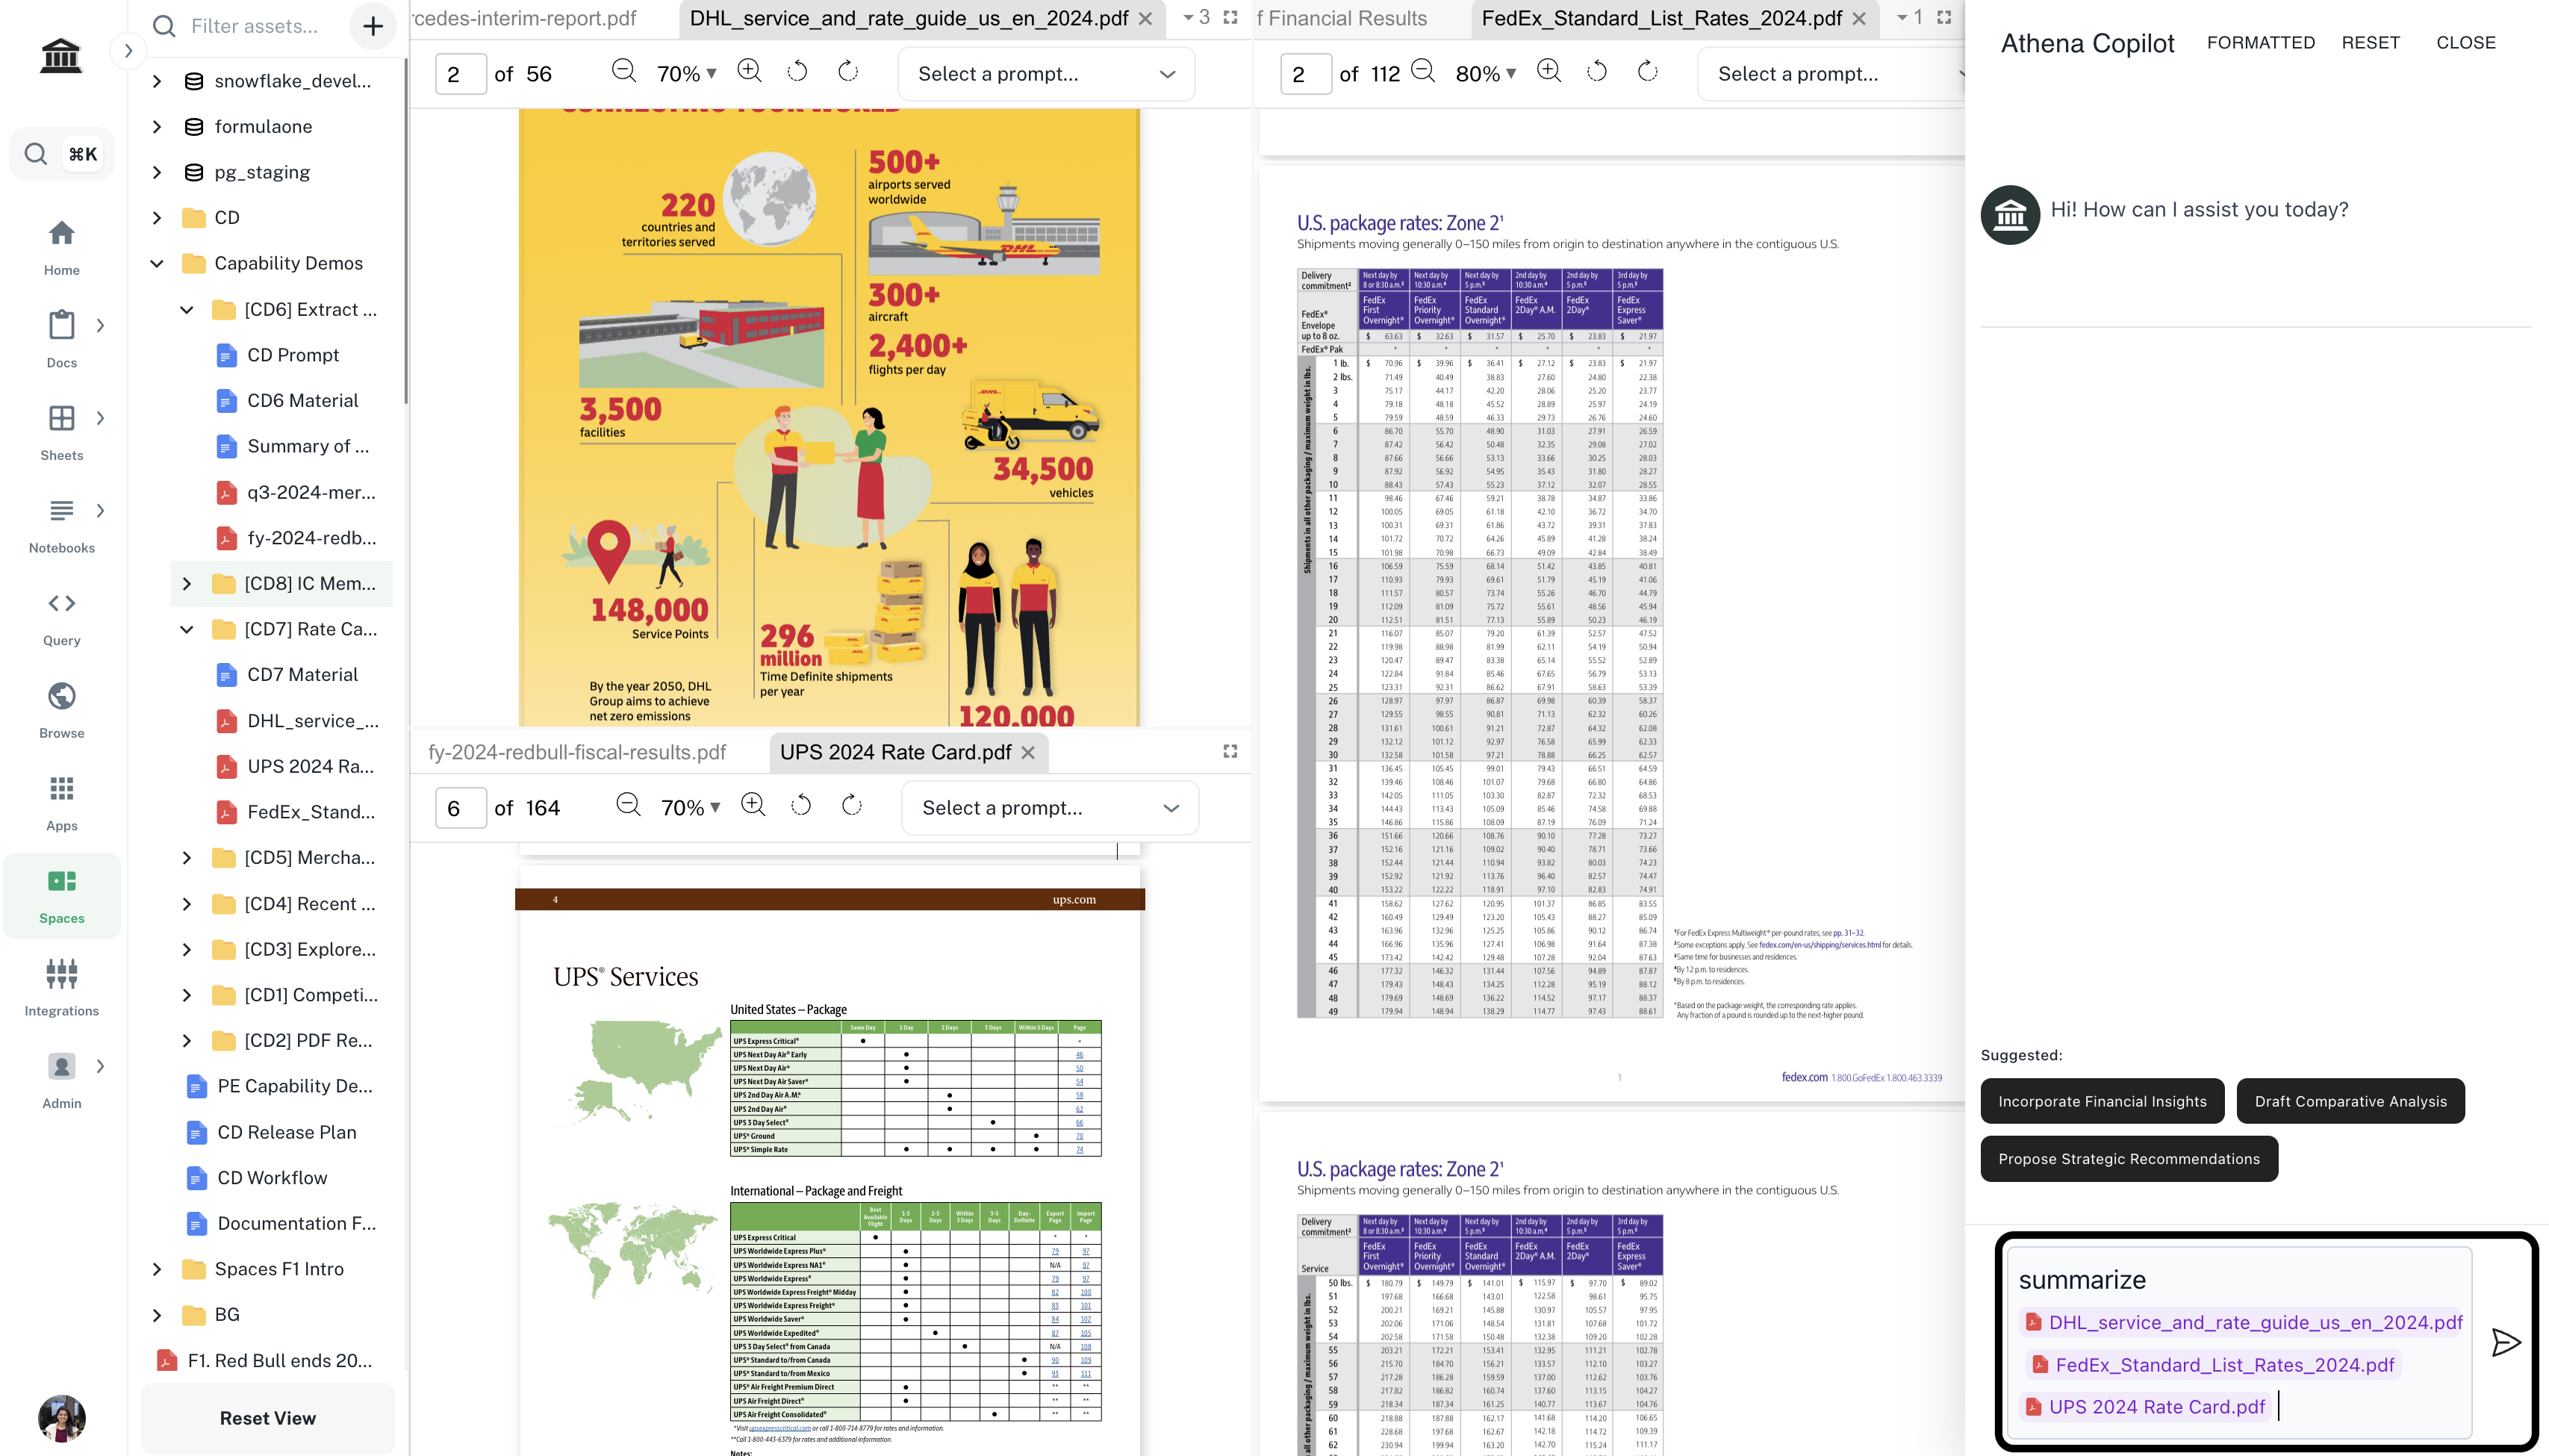2549x1456 pixels.
Task: Open the Integrations section icon
Action: [61, 973]
